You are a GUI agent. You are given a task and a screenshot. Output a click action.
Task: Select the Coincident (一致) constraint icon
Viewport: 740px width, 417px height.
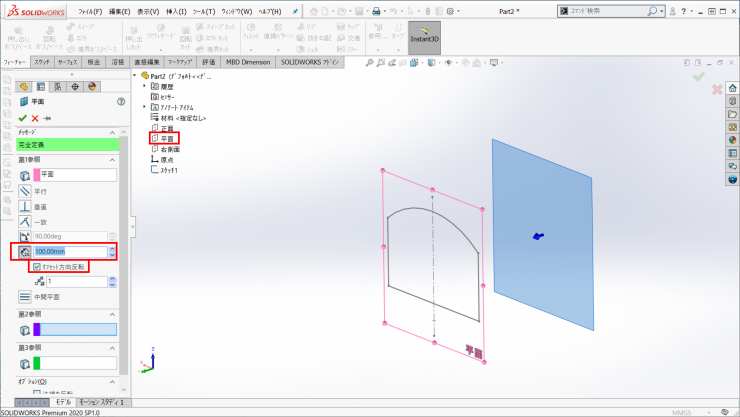[x=26, y=220]
